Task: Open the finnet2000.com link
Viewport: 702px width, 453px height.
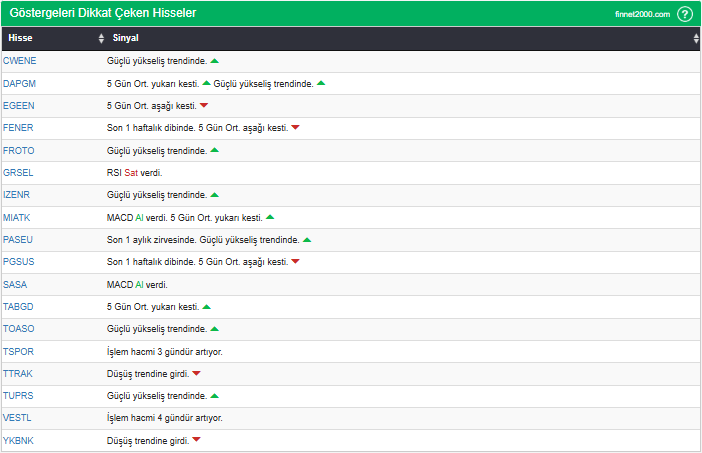Action: point(643,14)
